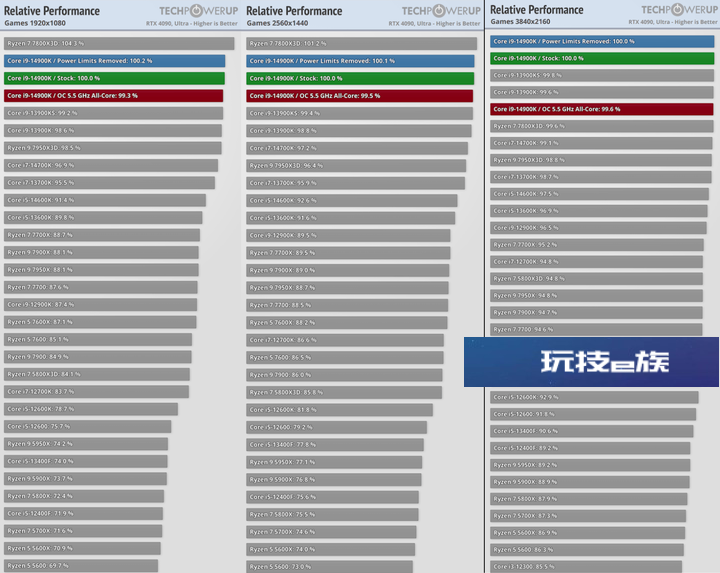Viewport: 720px width, 573px height.
Task: Select the 'Core i9-12900K: 96.5 %' bar
Action: click(x=598, y=228)
